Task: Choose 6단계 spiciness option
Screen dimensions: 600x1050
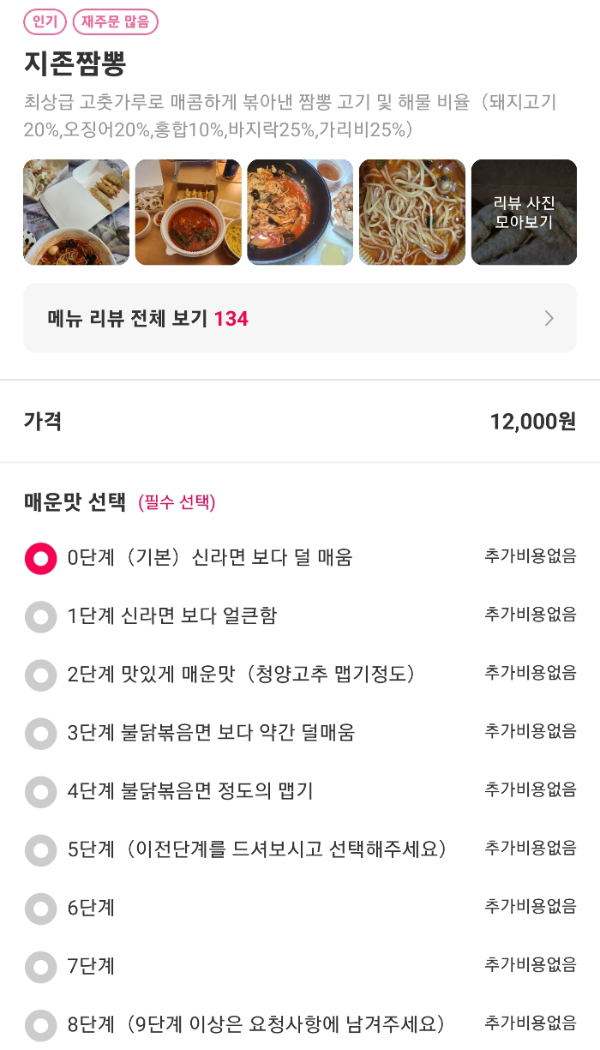Action: (x=43, y=908)
